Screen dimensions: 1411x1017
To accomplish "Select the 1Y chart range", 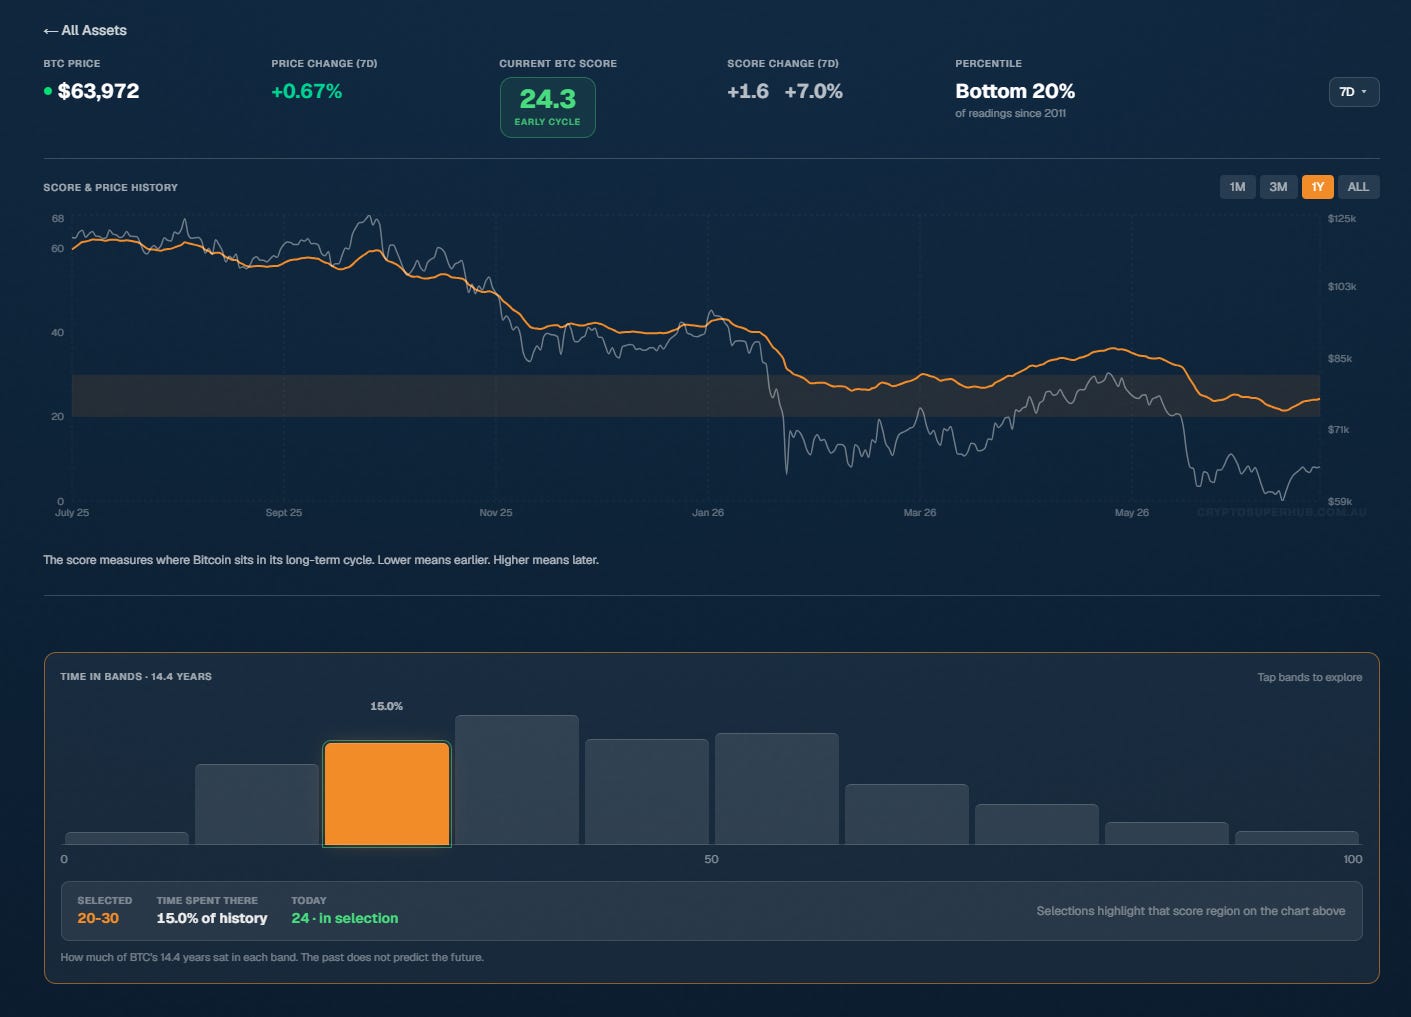I will 1317,187.
